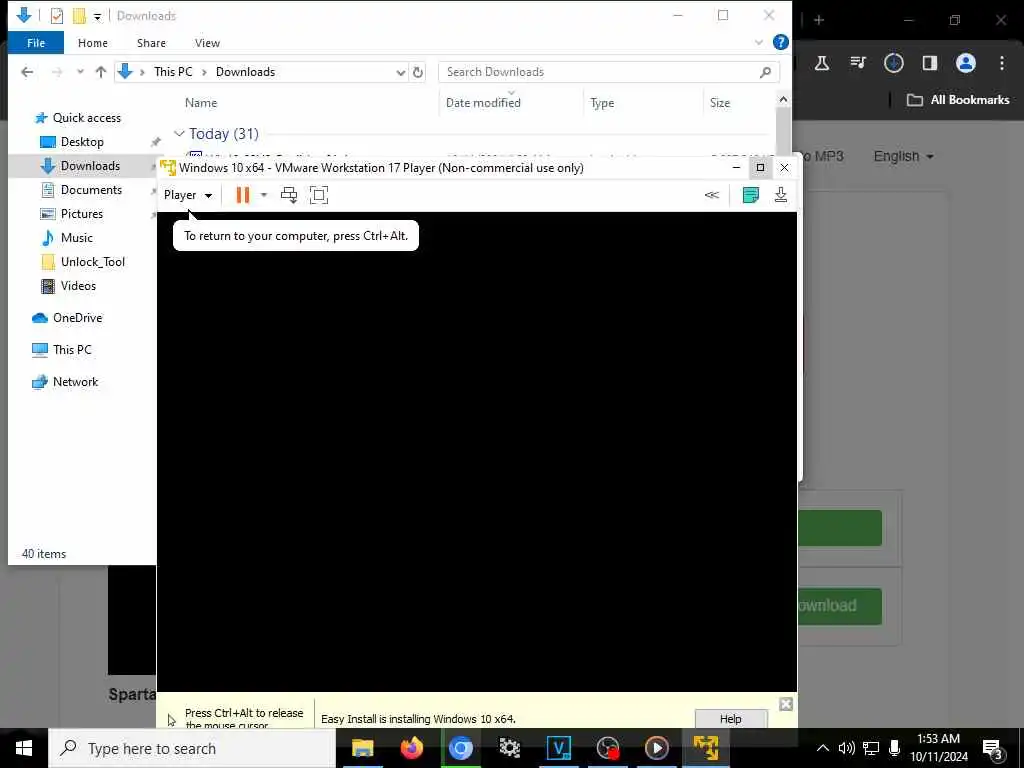The image size is (1024, 768).
Task: Suspend the virtual machine with pause icon
Action: (243, 195)
